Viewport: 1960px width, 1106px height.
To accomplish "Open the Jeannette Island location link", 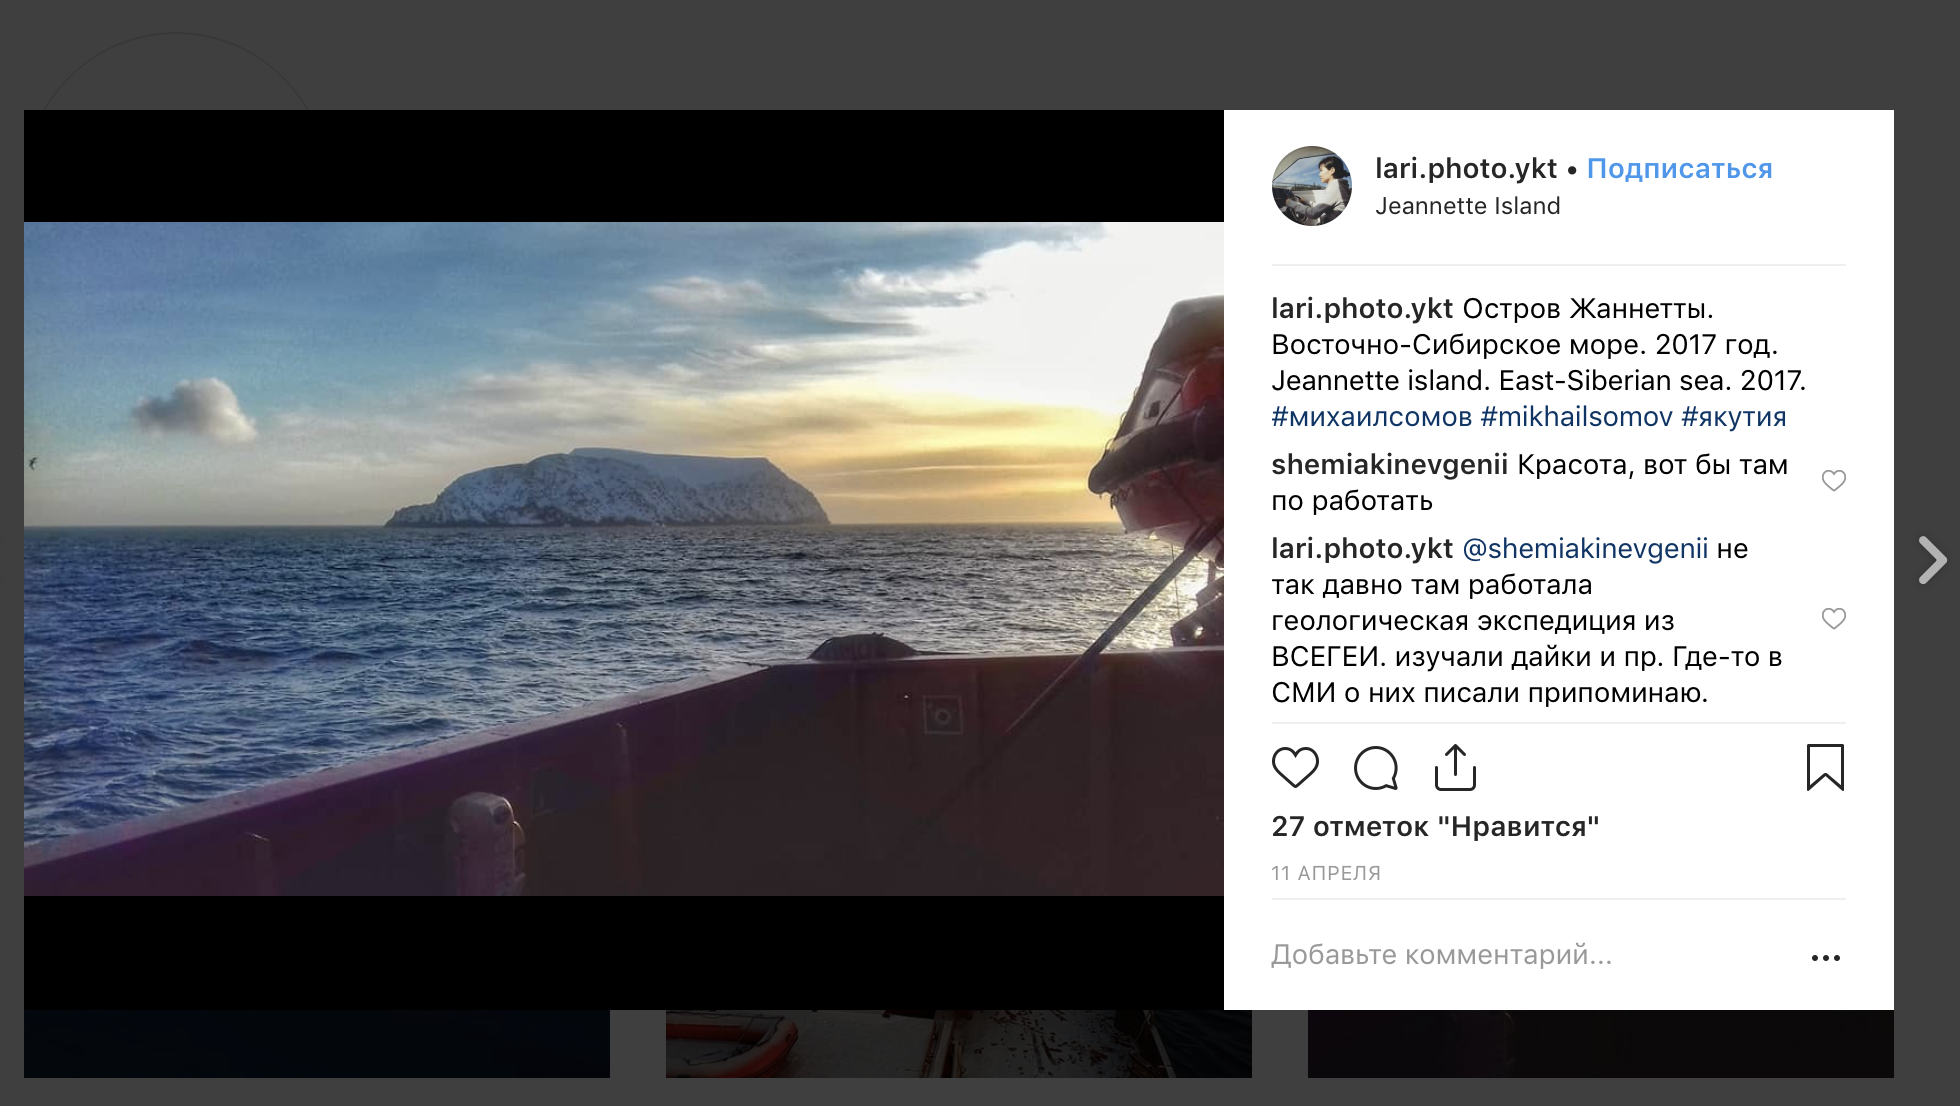I will click(x=1467, y=206).
